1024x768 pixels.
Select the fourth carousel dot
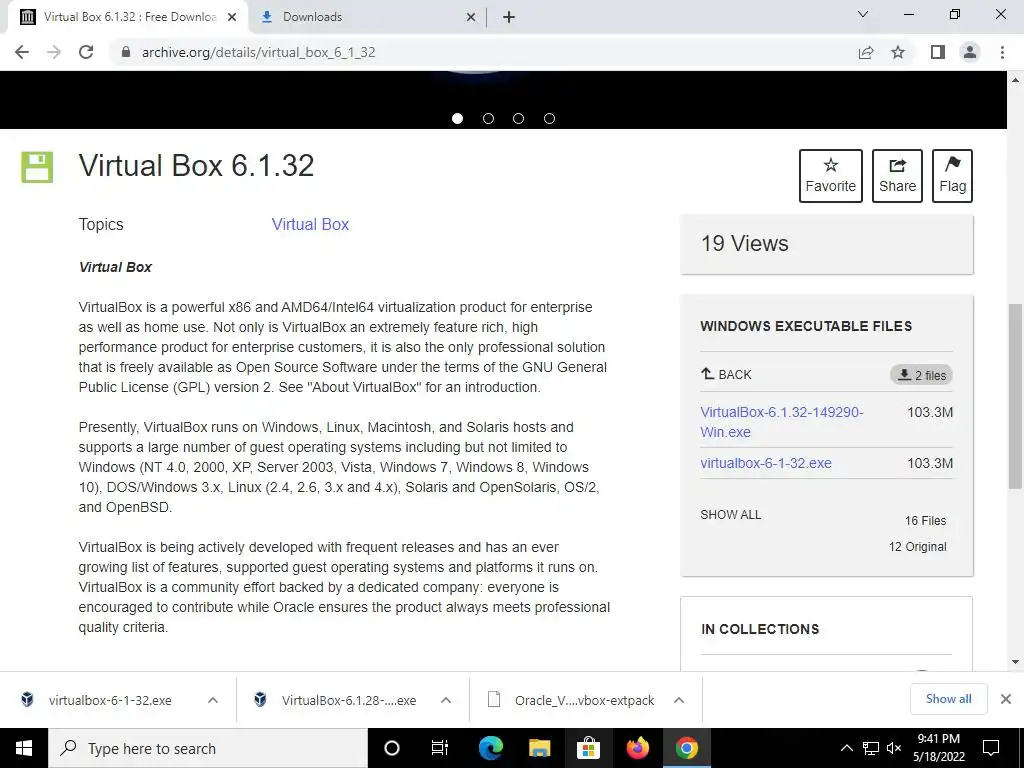[x=549, y=118]
